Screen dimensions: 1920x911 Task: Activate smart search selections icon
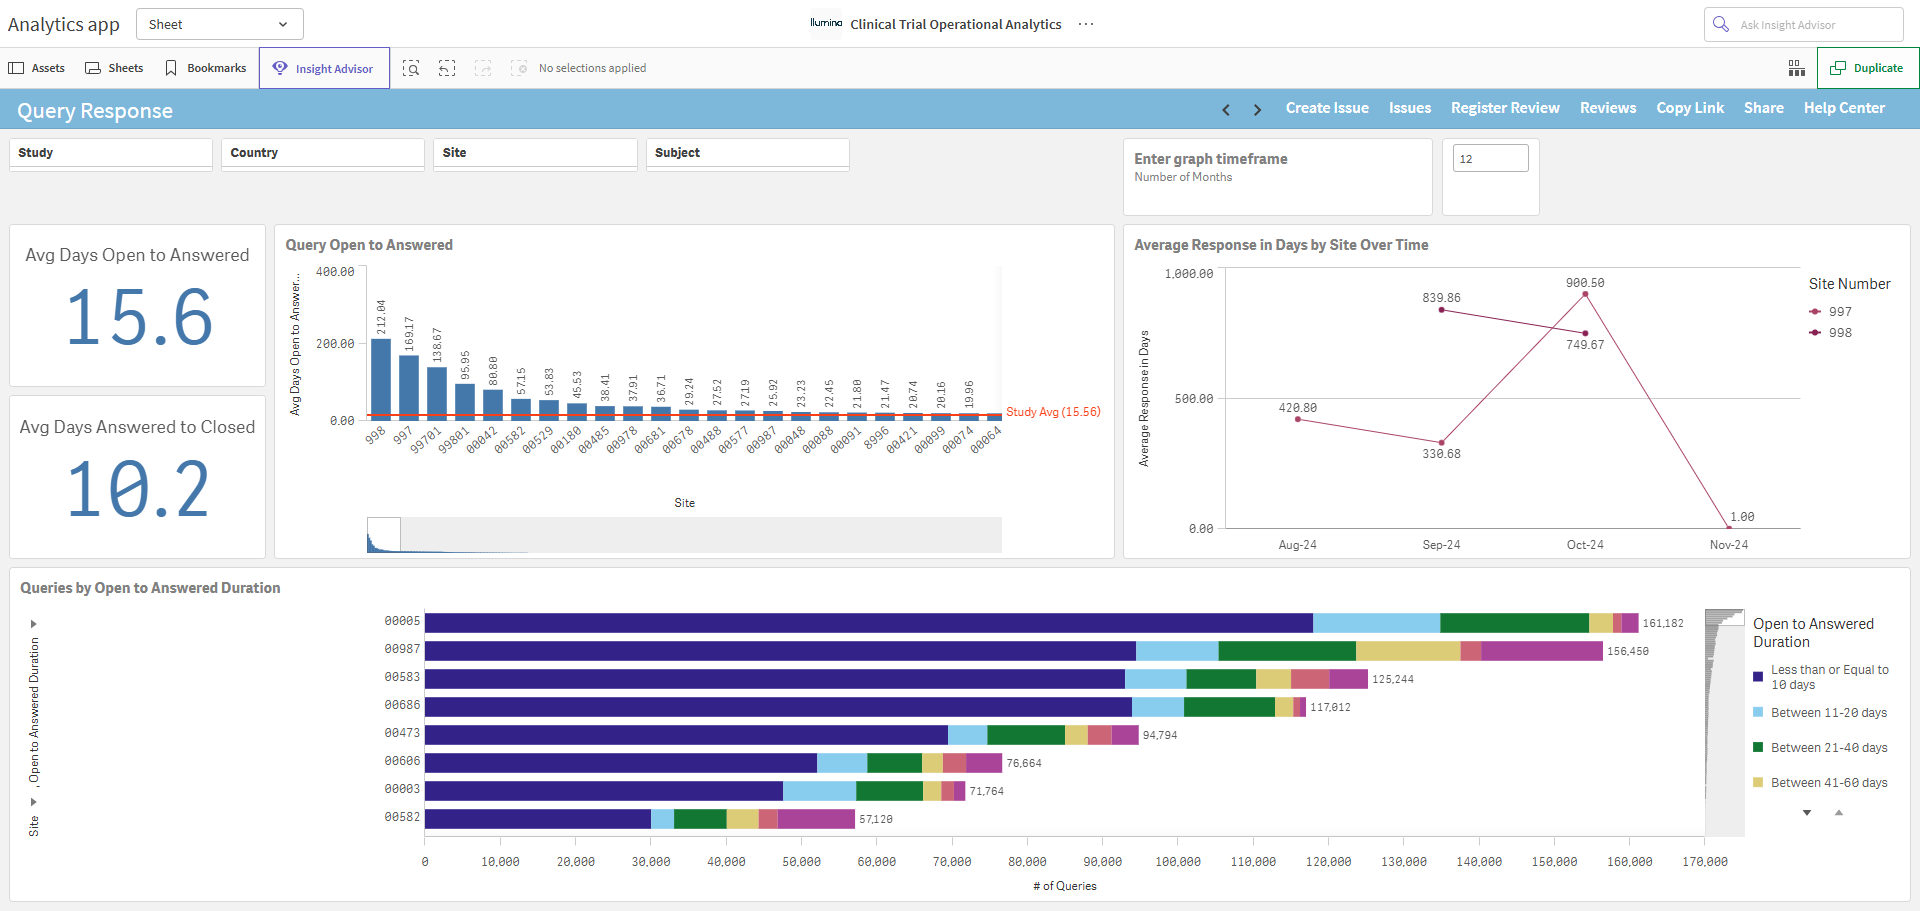(411, 68)
